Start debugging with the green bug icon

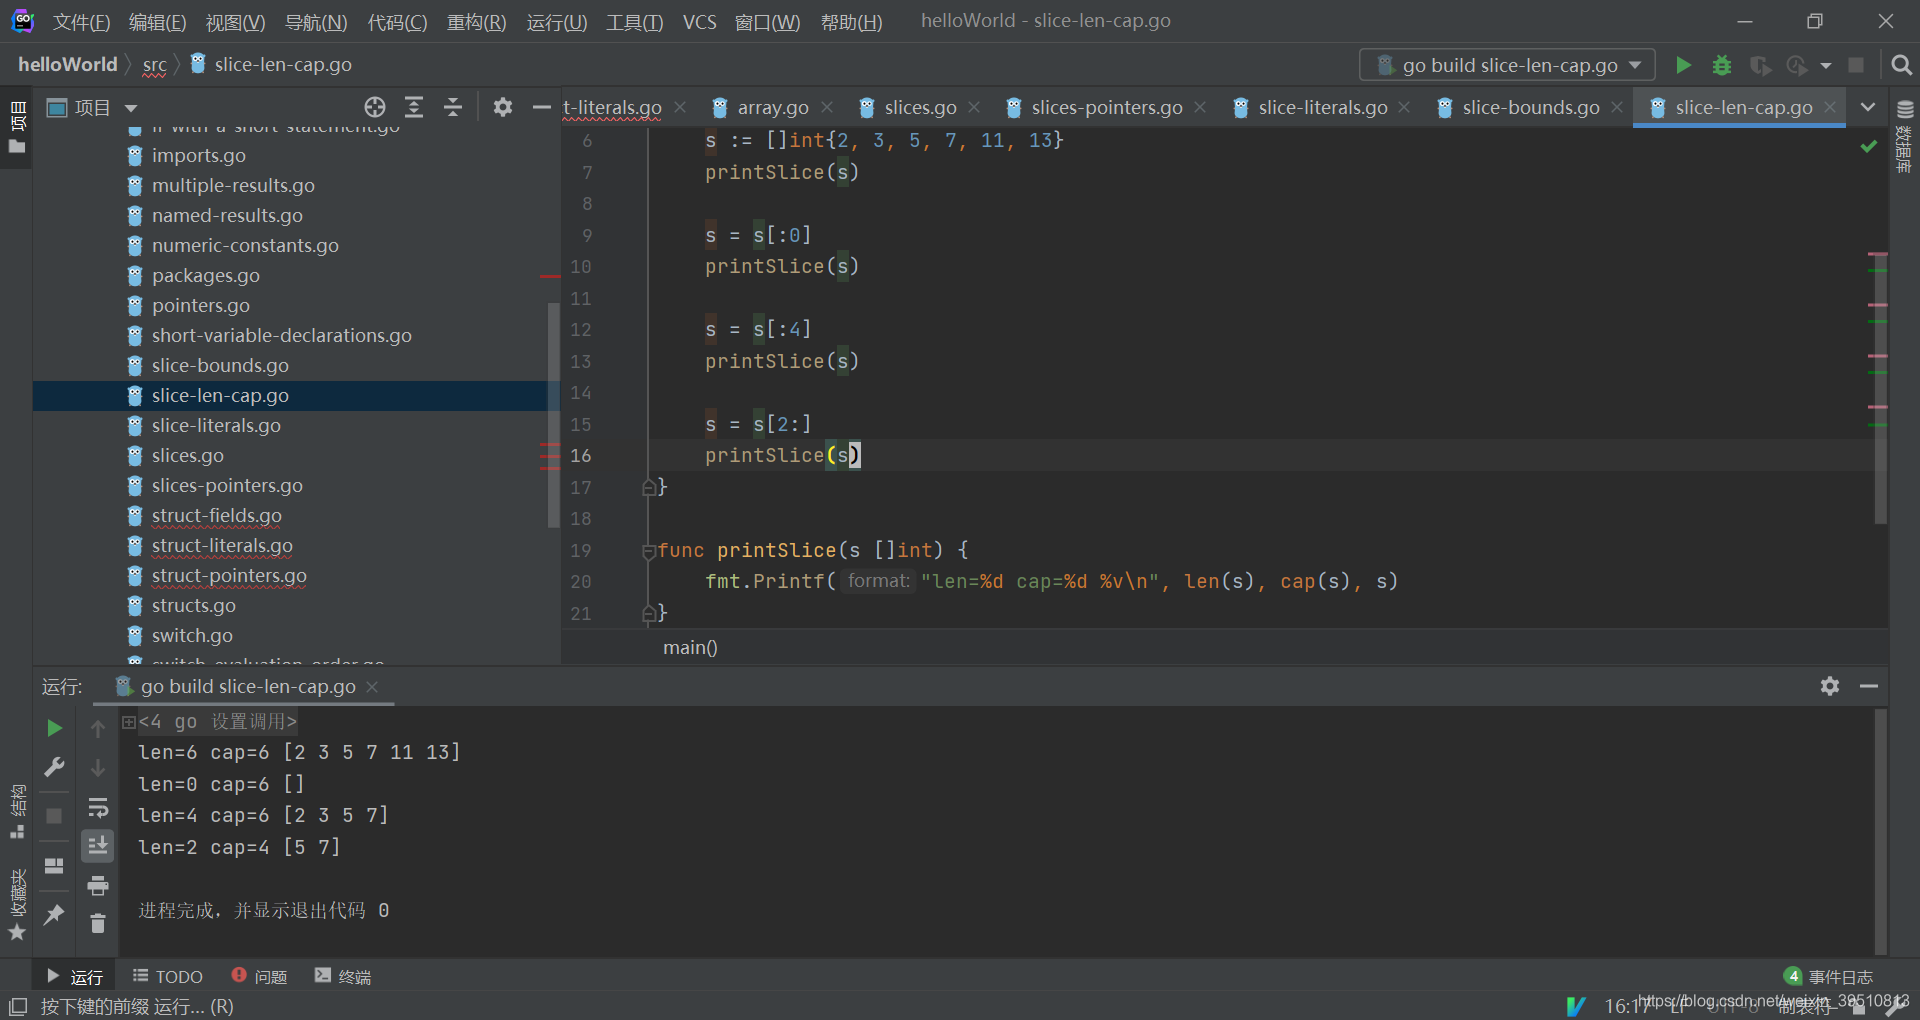click(x=1722, y=65)
